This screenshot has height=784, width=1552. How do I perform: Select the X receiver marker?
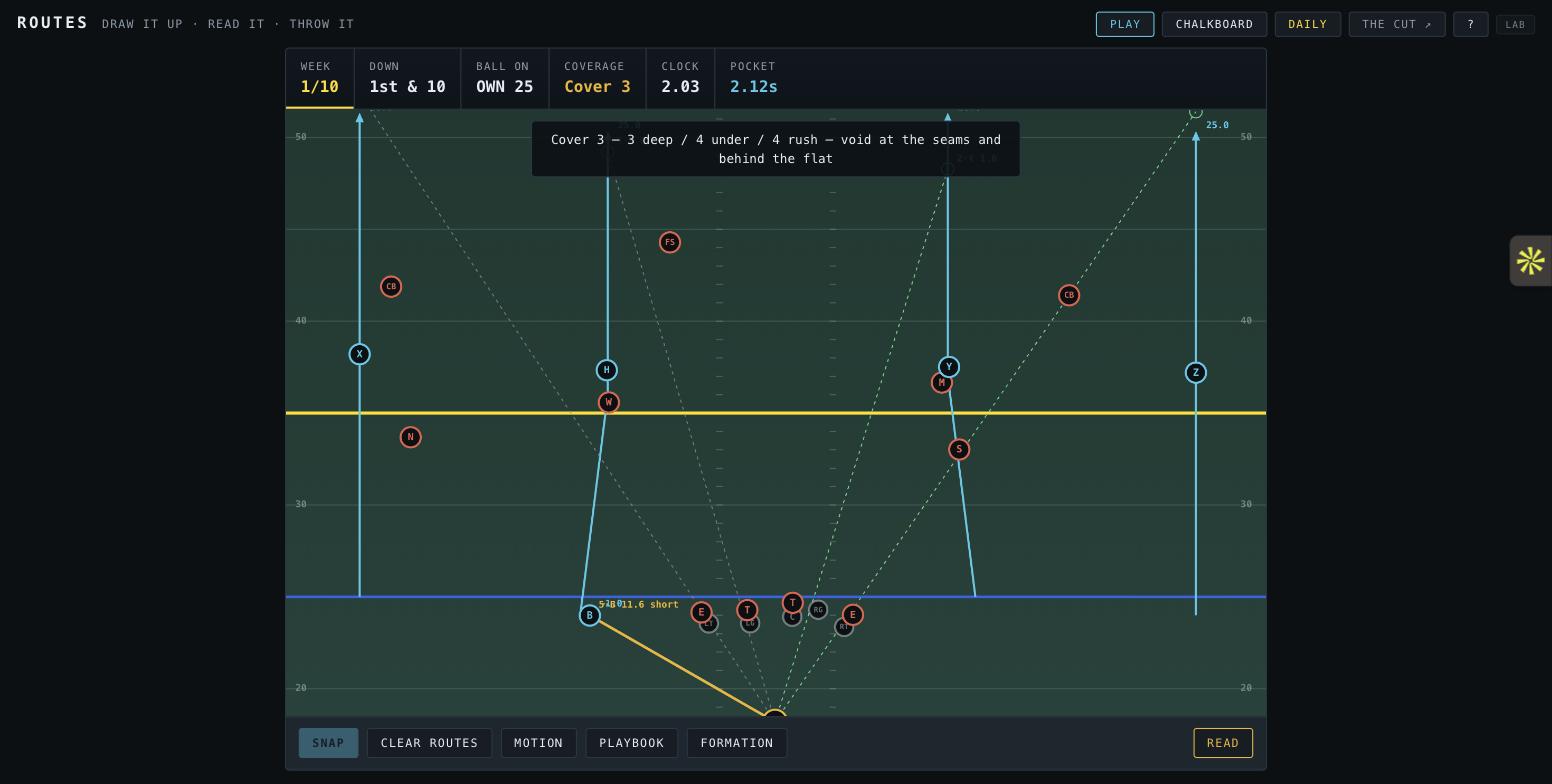359,354
